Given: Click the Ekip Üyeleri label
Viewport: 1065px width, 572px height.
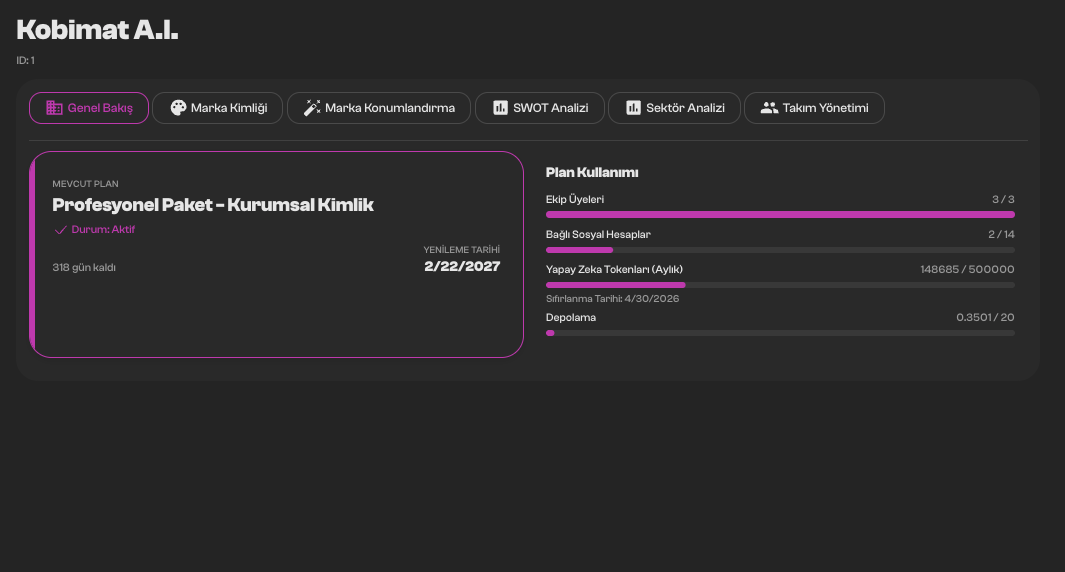Looking at the screenshot, I should (575, 200).
